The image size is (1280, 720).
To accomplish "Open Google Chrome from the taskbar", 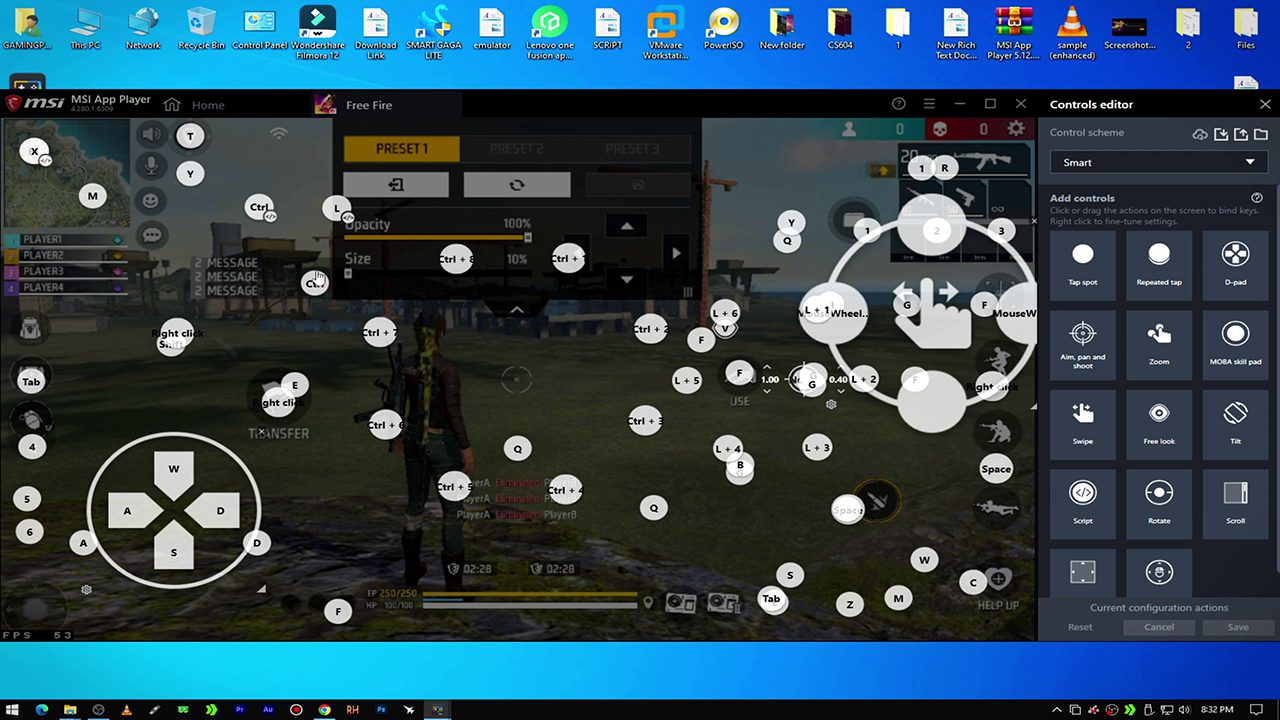I will coord(324,709).
